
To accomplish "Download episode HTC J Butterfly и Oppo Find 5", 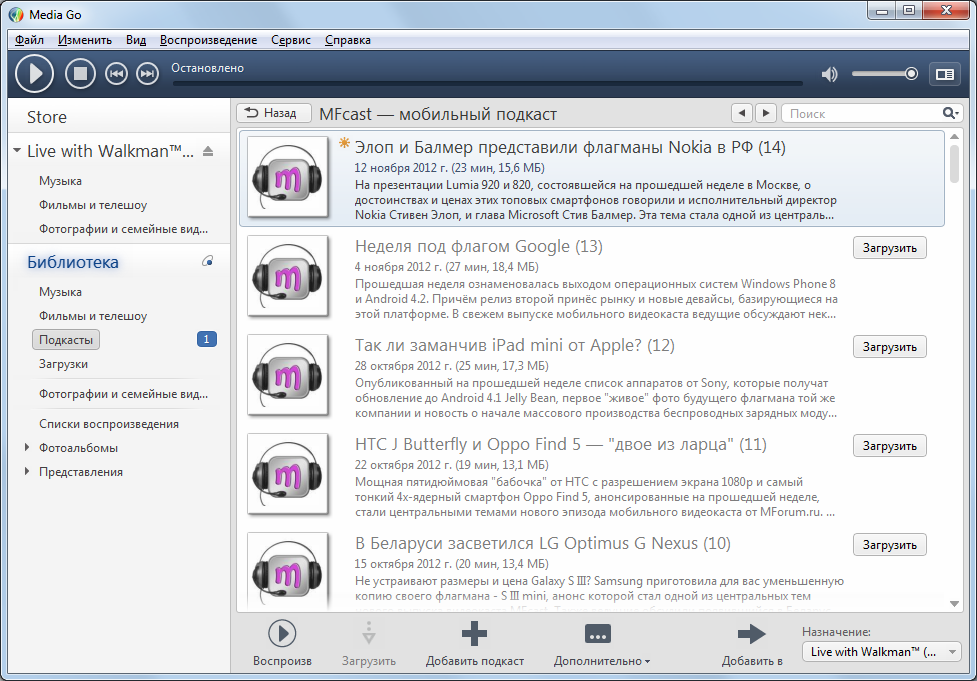I will [889, 446].
